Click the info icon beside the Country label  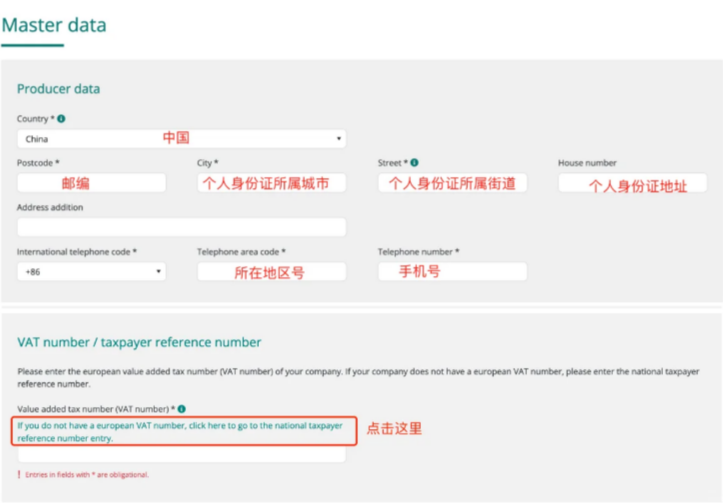pyautogui.click(x=62, y=119)
